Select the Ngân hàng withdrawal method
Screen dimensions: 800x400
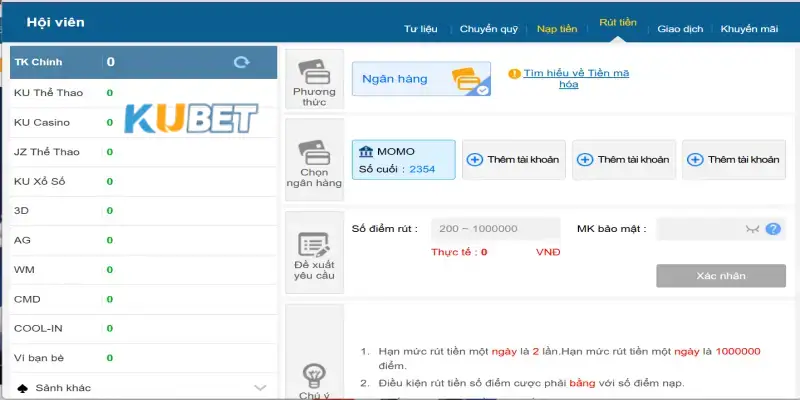point(421,79)
